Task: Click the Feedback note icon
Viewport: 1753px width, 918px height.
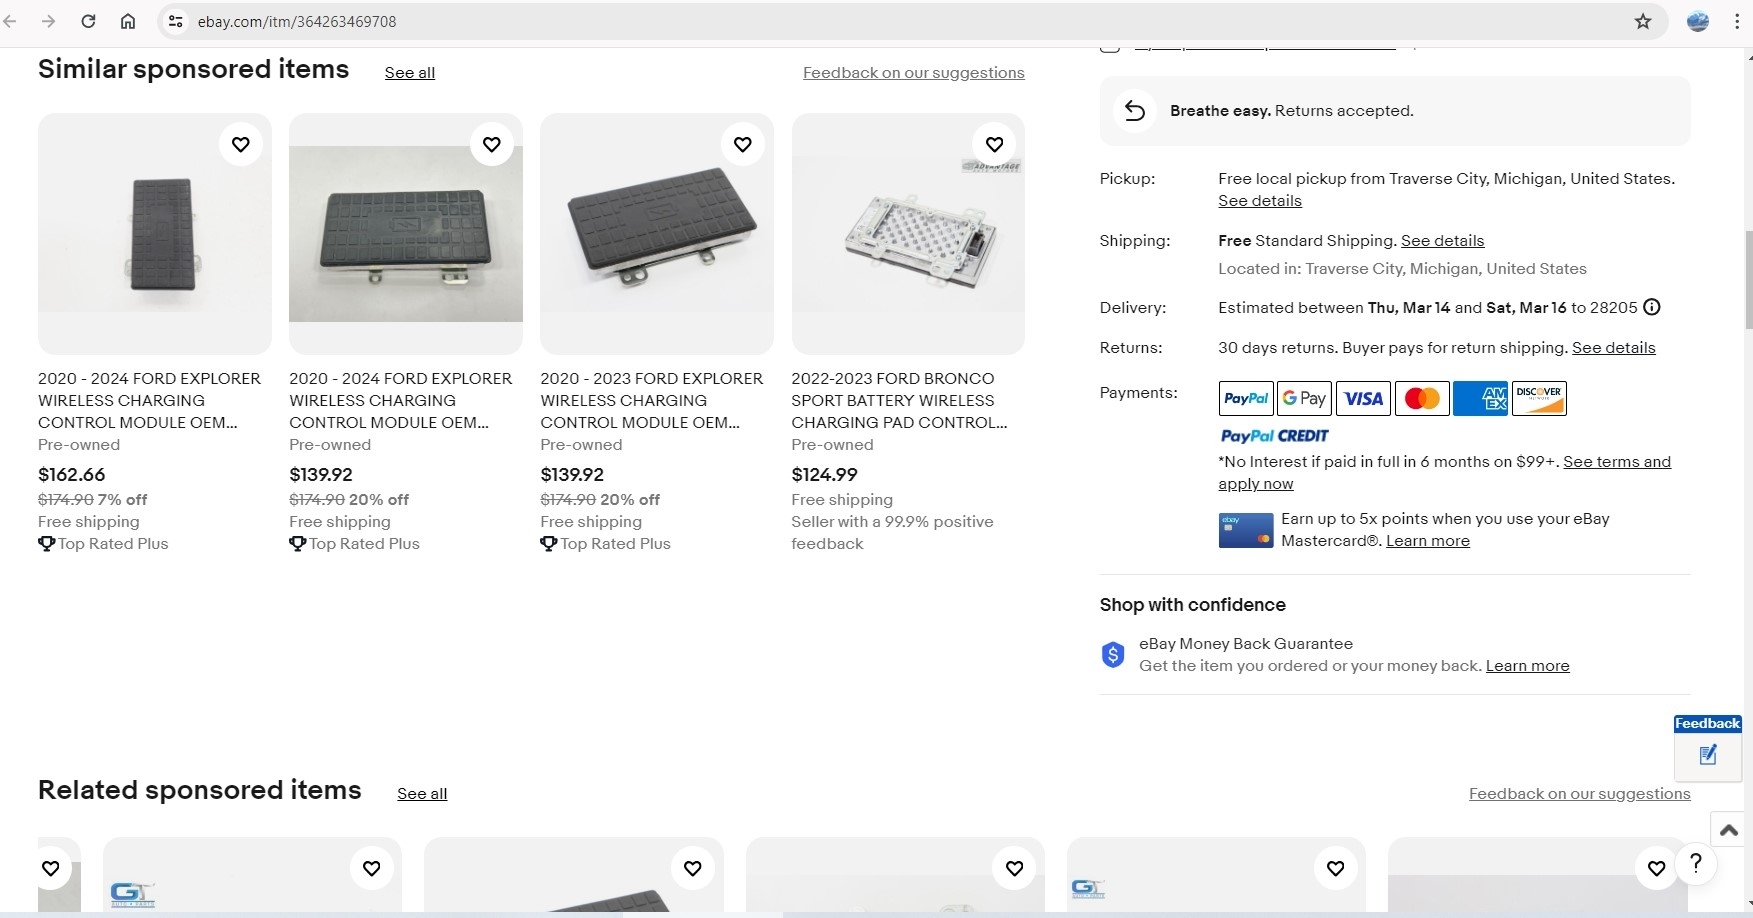Action: click(x=1708, y=755)
